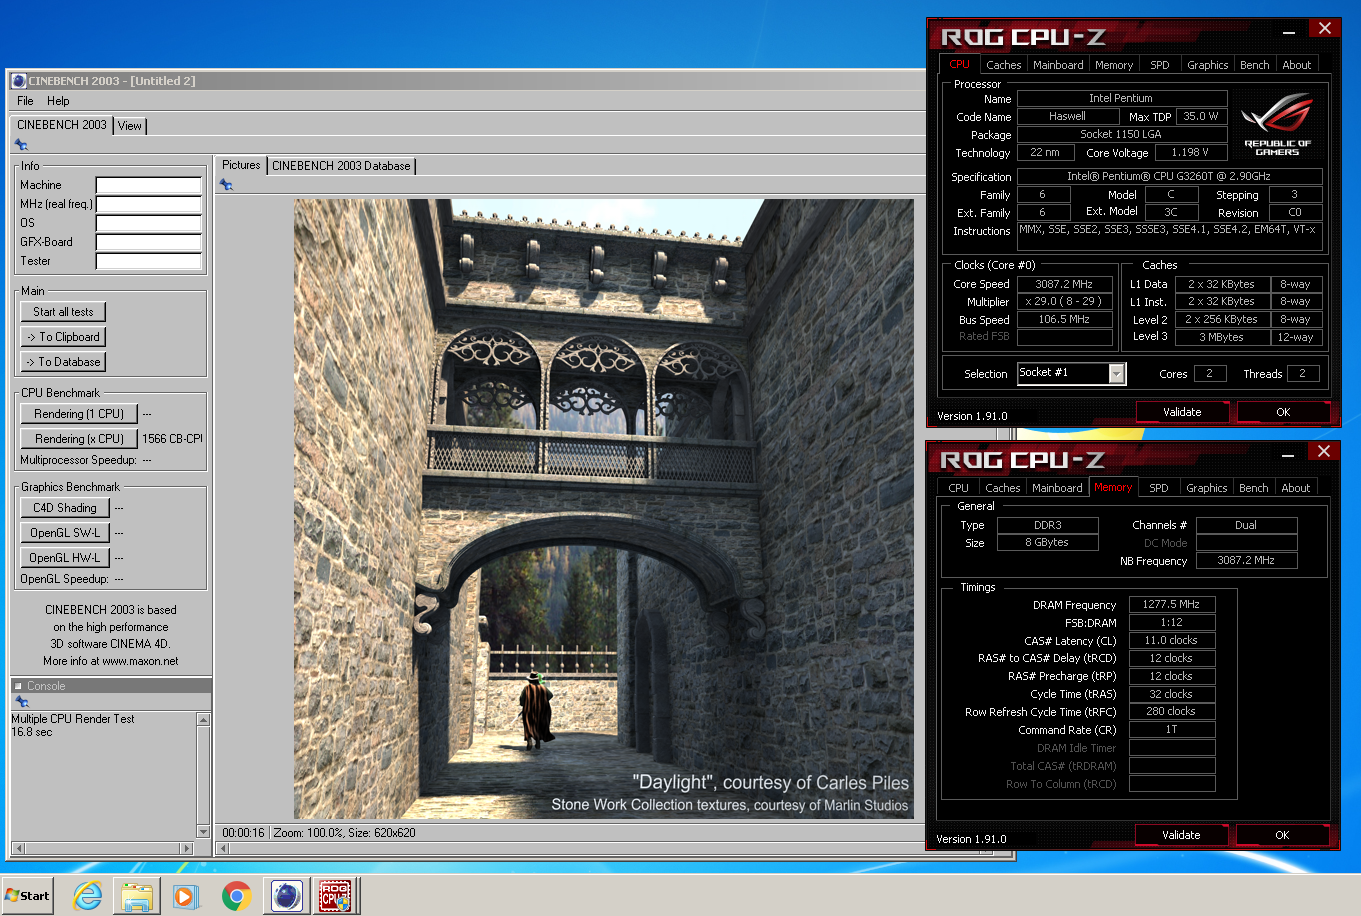Open CPU tab in bottom CPU-Z window
The height and width of the screenshot is (916, 1361).
click(x=958, y=488)
